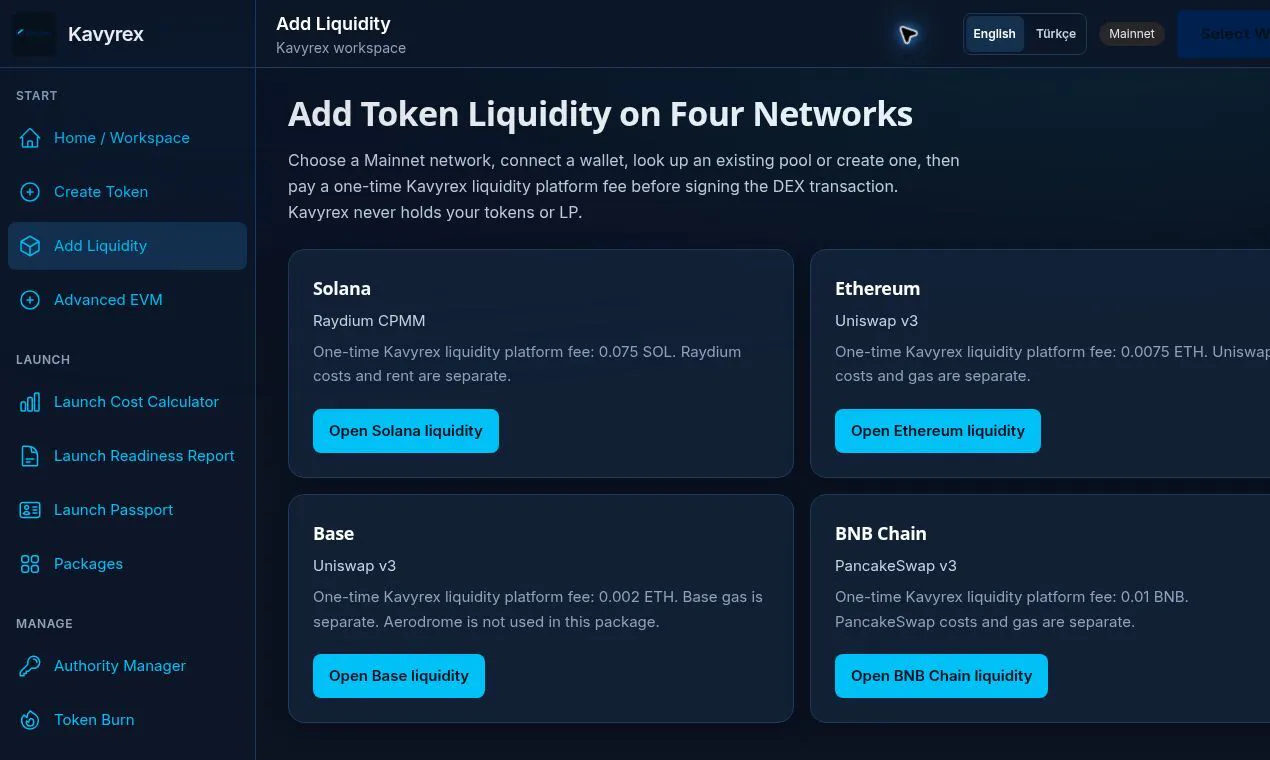Open Ethereum liquidity

(x=938, y=431)
